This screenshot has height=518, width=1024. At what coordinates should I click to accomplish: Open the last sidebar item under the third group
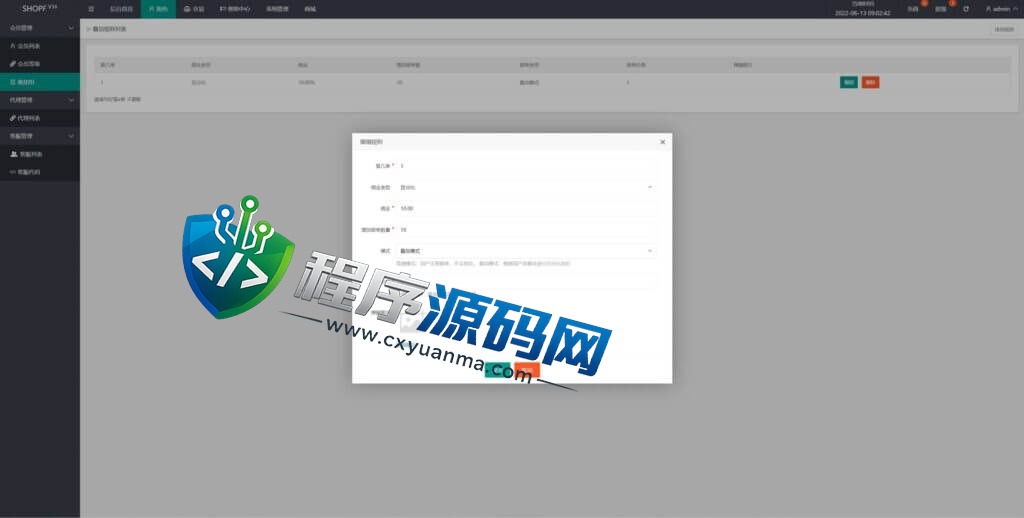(x=40, y=172)
